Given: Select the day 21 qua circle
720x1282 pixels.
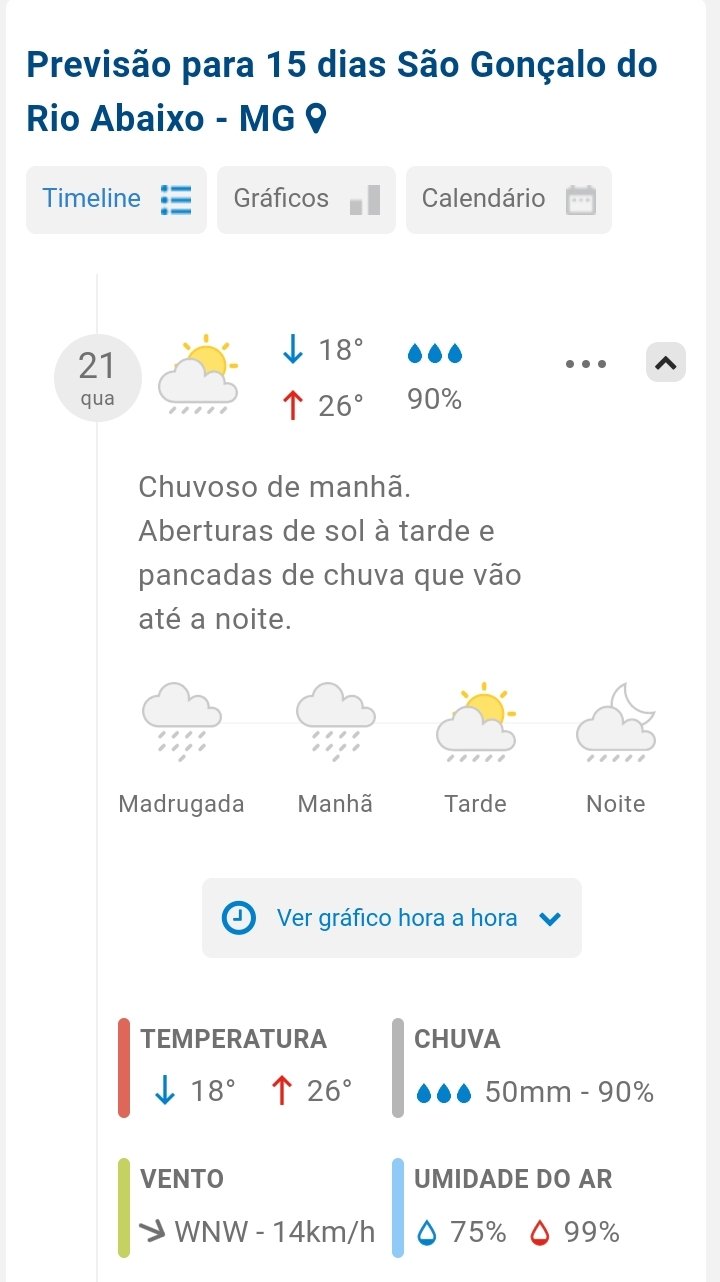Looking at the screenshot, I should click(x=97, y=378).
